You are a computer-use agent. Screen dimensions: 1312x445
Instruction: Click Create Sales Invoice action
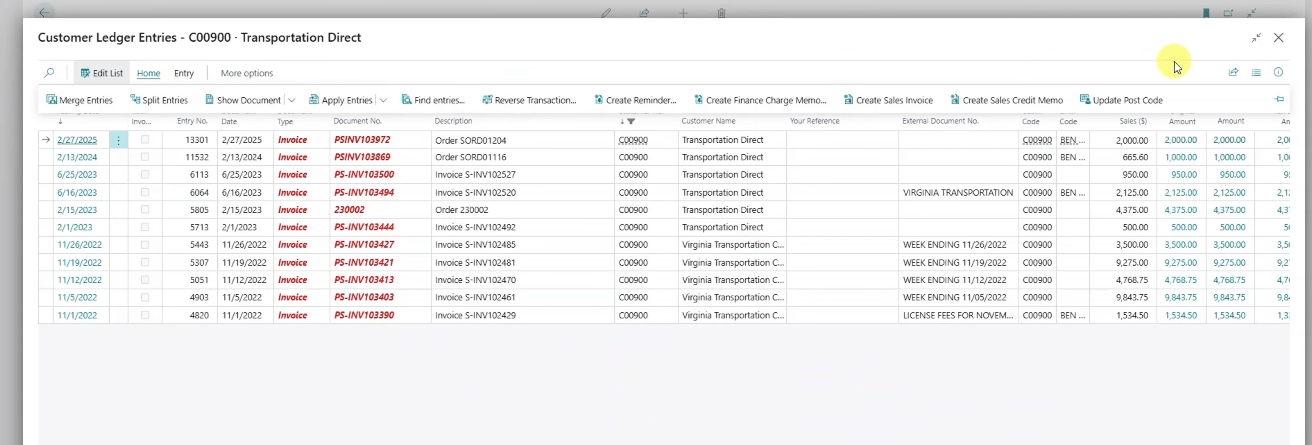point(888,100)
